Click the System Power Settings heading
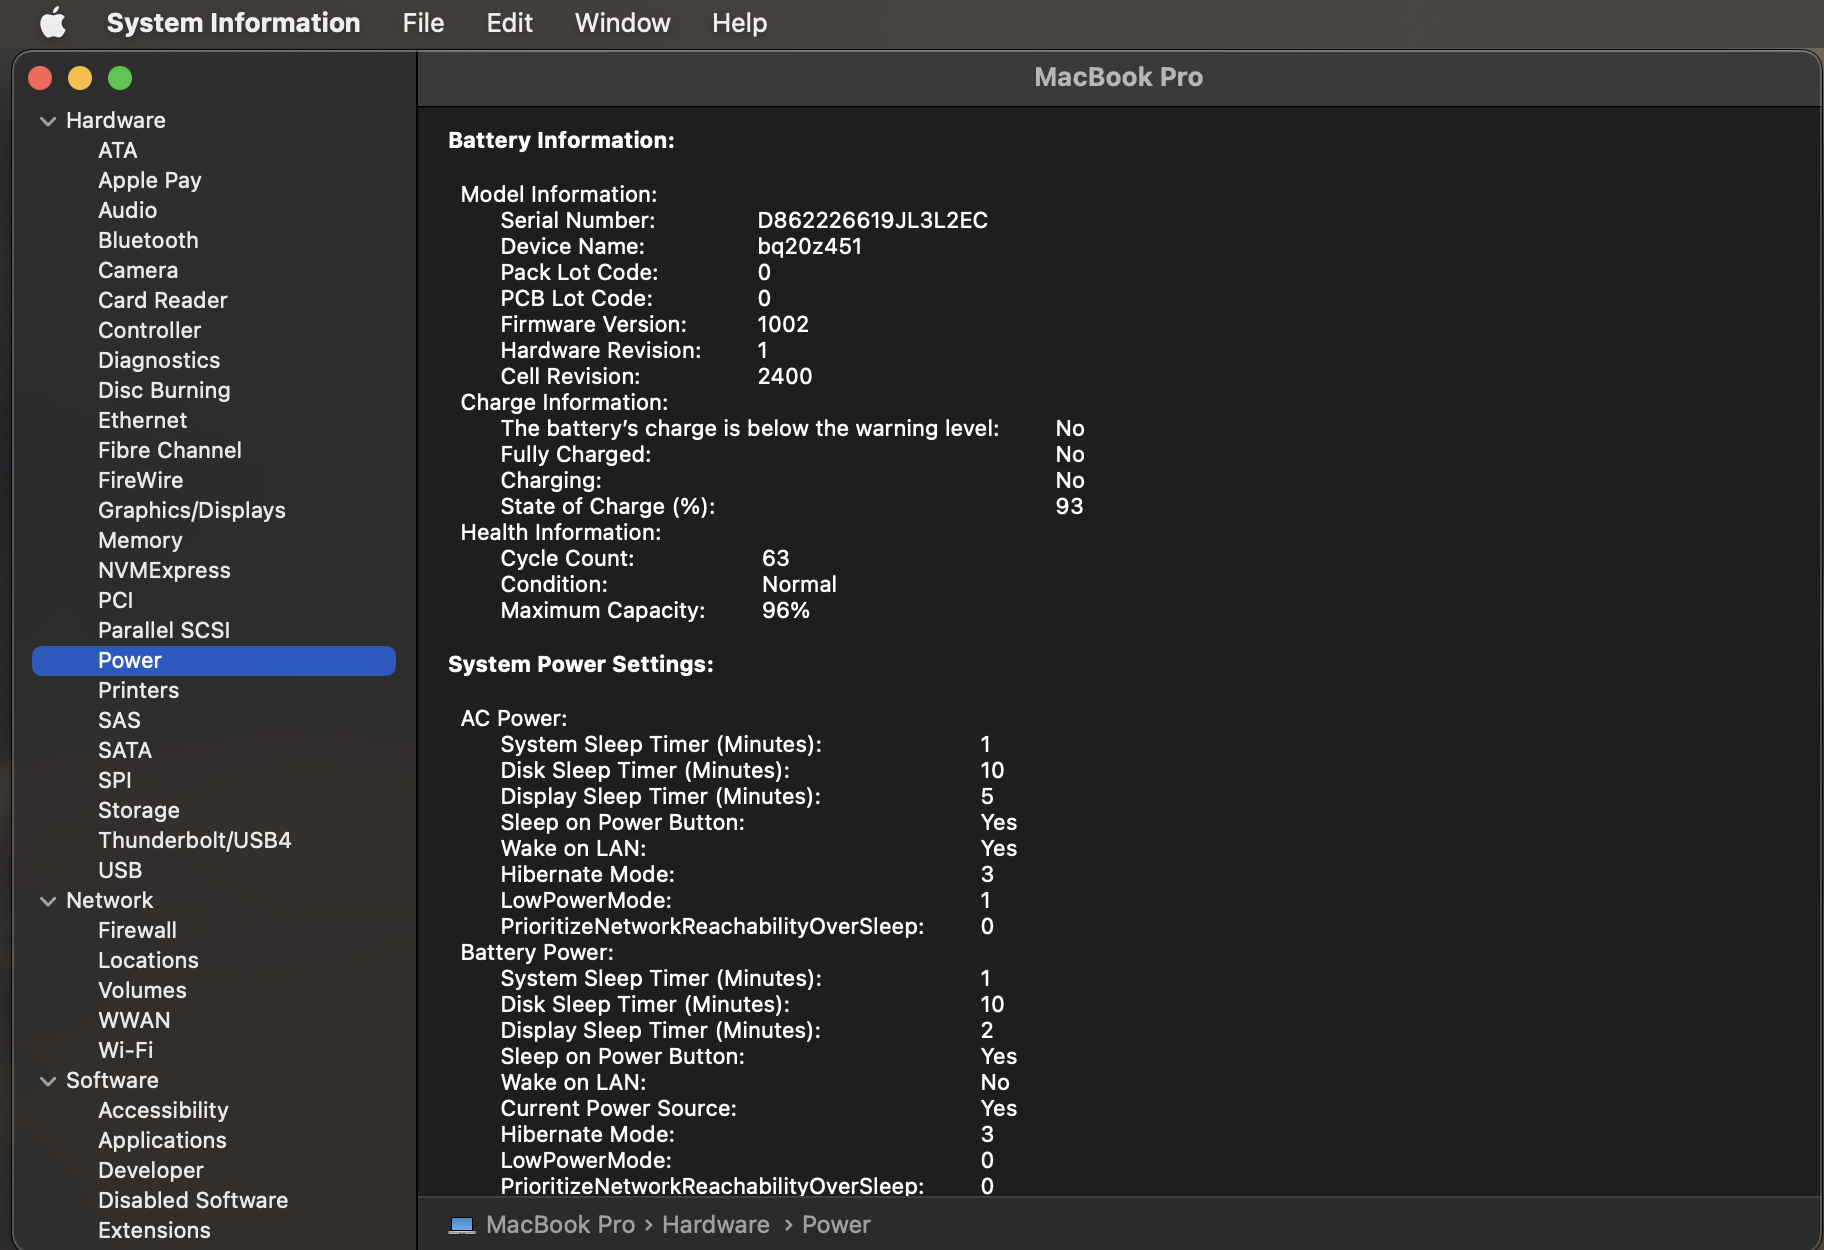Viewport: 1824px width, 1250px height. pyautogui.click(x=580, y=664)
